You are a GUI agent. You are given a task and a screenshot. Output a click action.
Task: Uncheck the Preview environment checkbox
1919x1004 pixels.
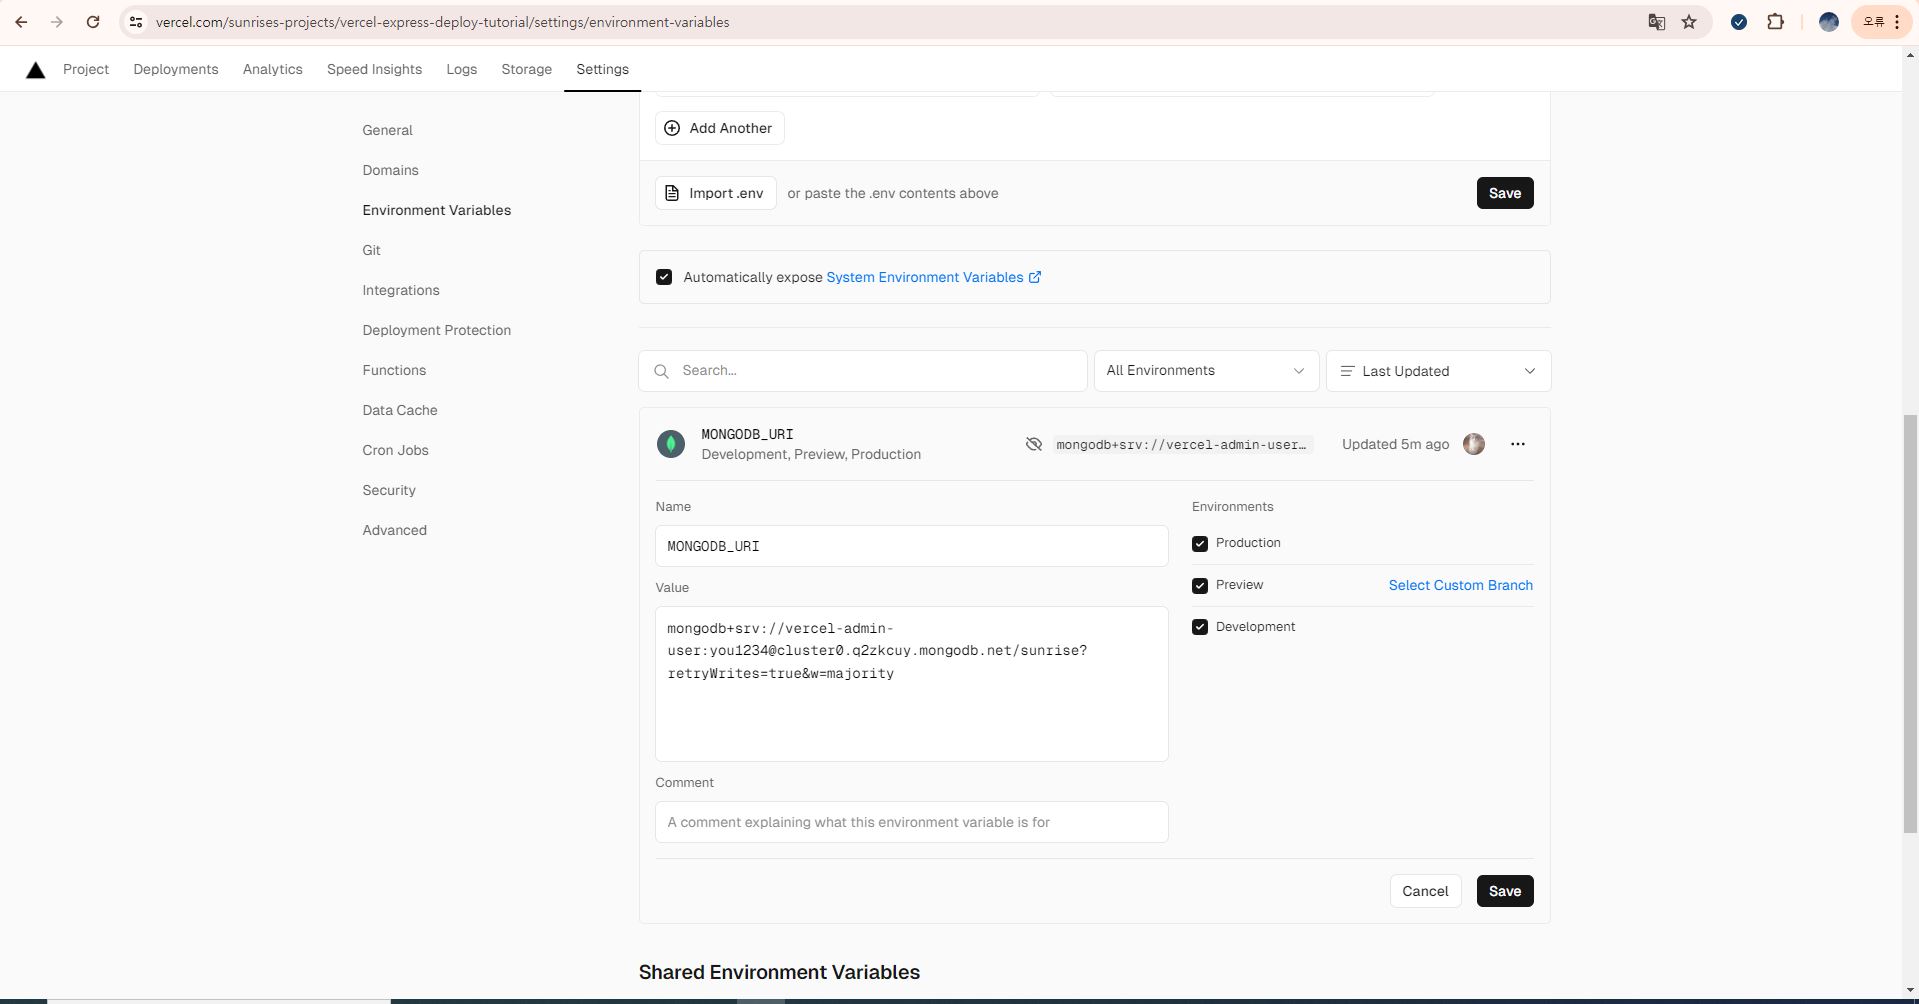[x=1200, y=586]
